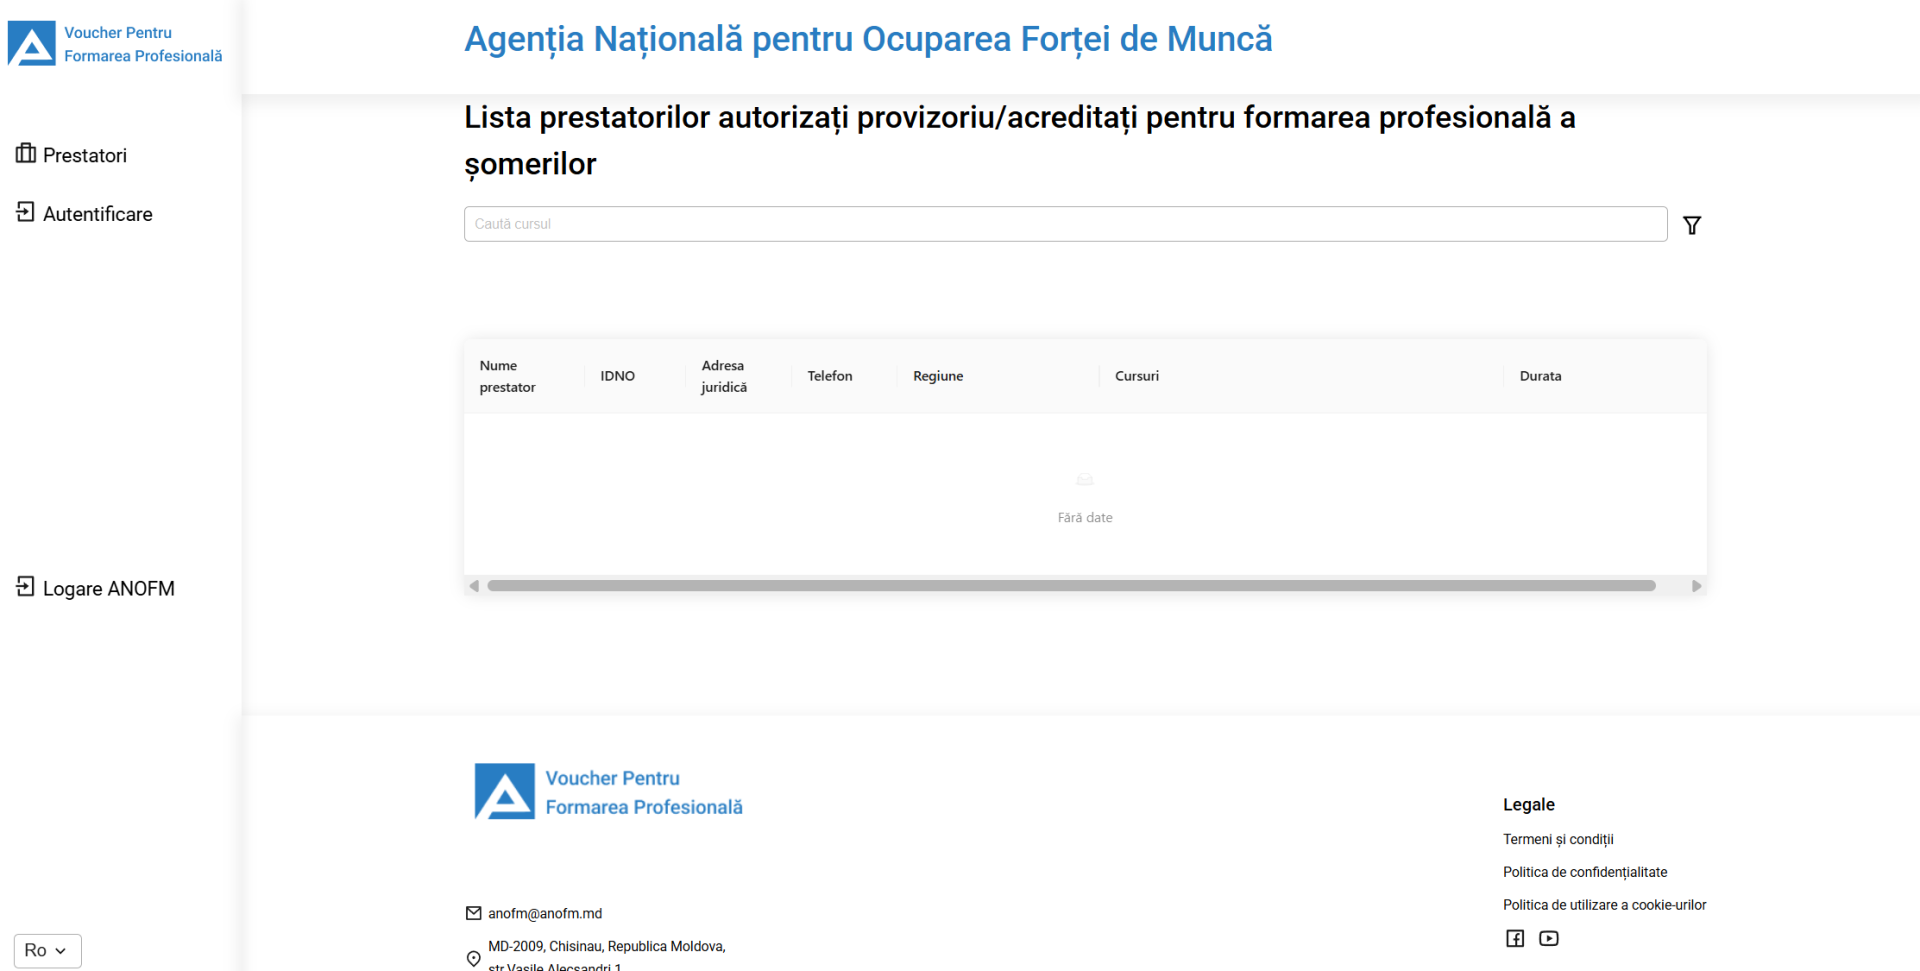Click the table's horizontal scrollbar thumb

[x=1070, y=586]
